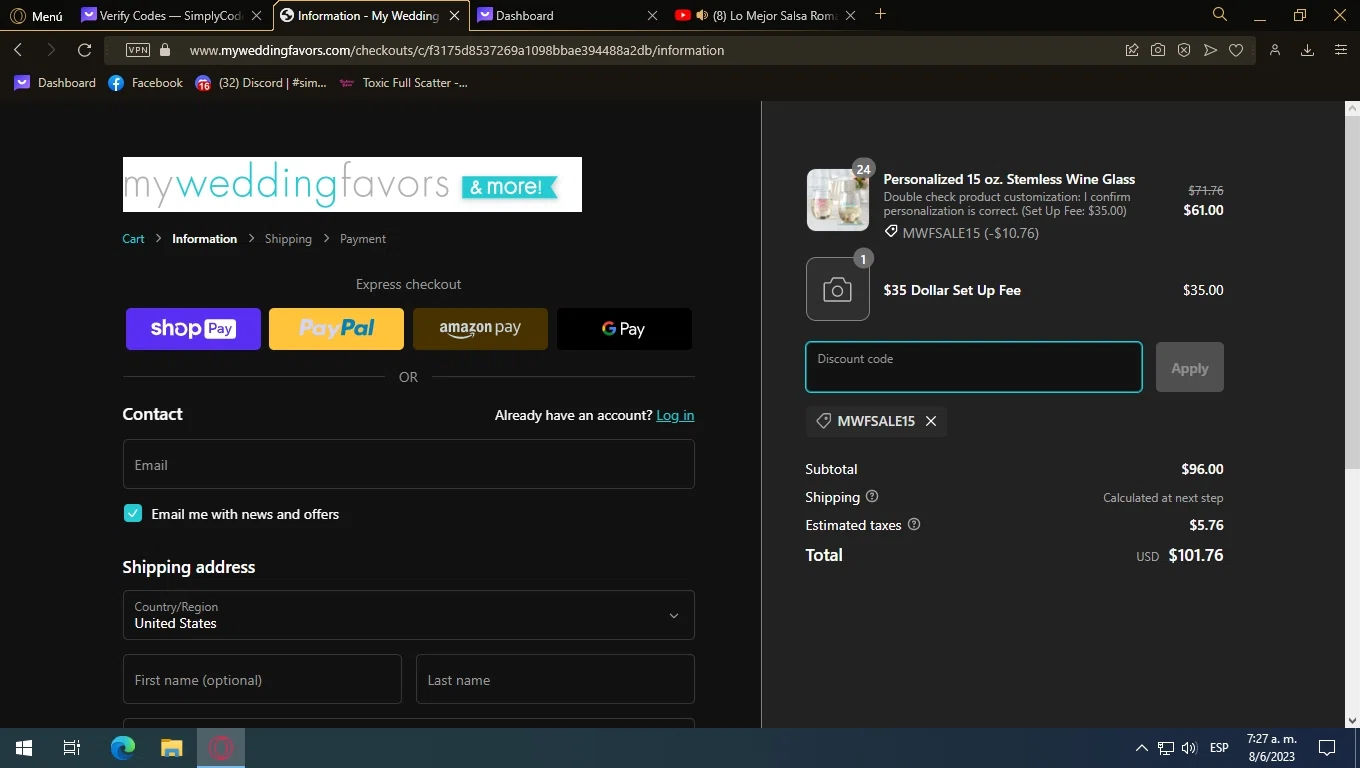
Task: Close the Lo Mejor Salsa tab
Action: (x=850, y=16)
